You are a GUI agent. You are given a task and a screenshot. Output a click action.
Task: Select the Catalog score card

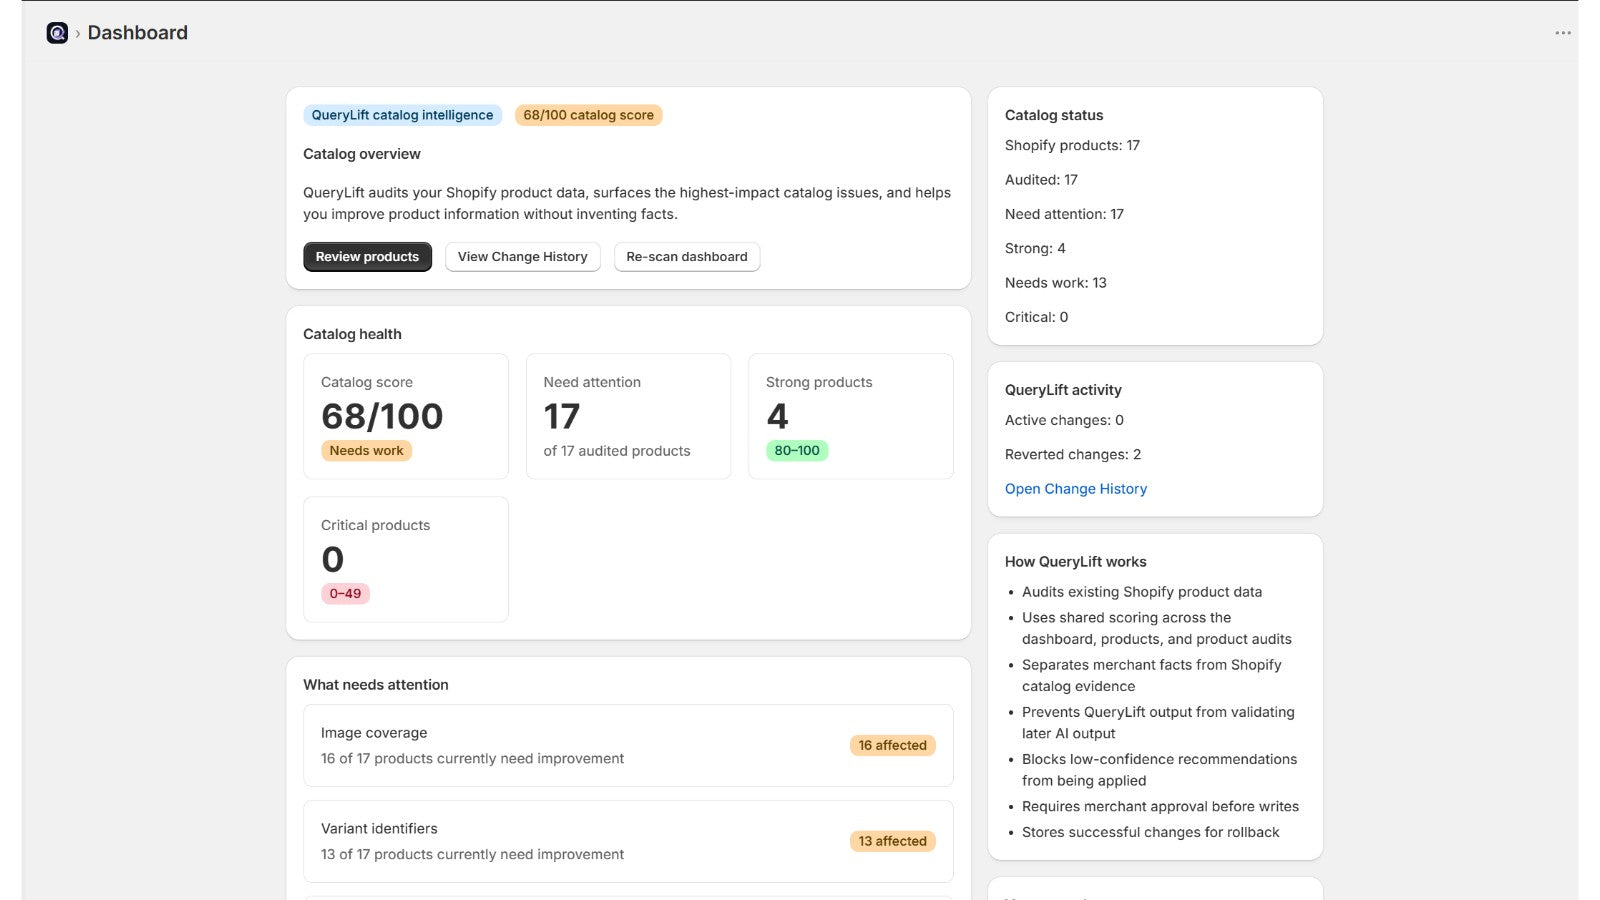click(406, 416)
